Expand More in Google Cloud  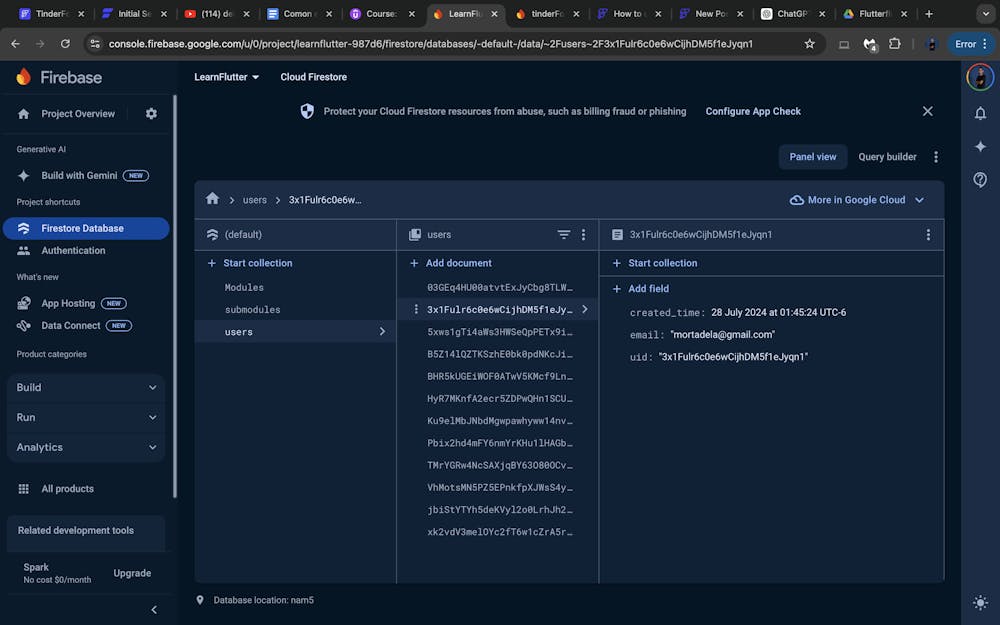(x=857, y=200)
